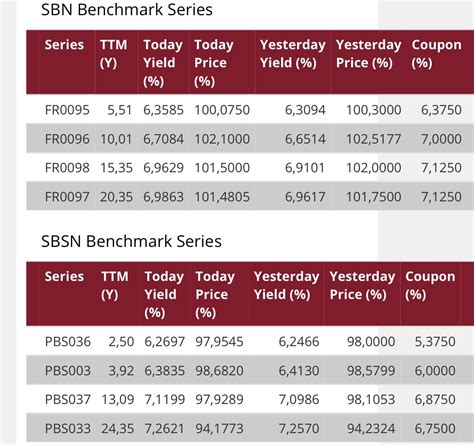The image size is (474, 445).
Task: Select the FR0098 series name
Action: pyautogui.click(x=67, y=168)
